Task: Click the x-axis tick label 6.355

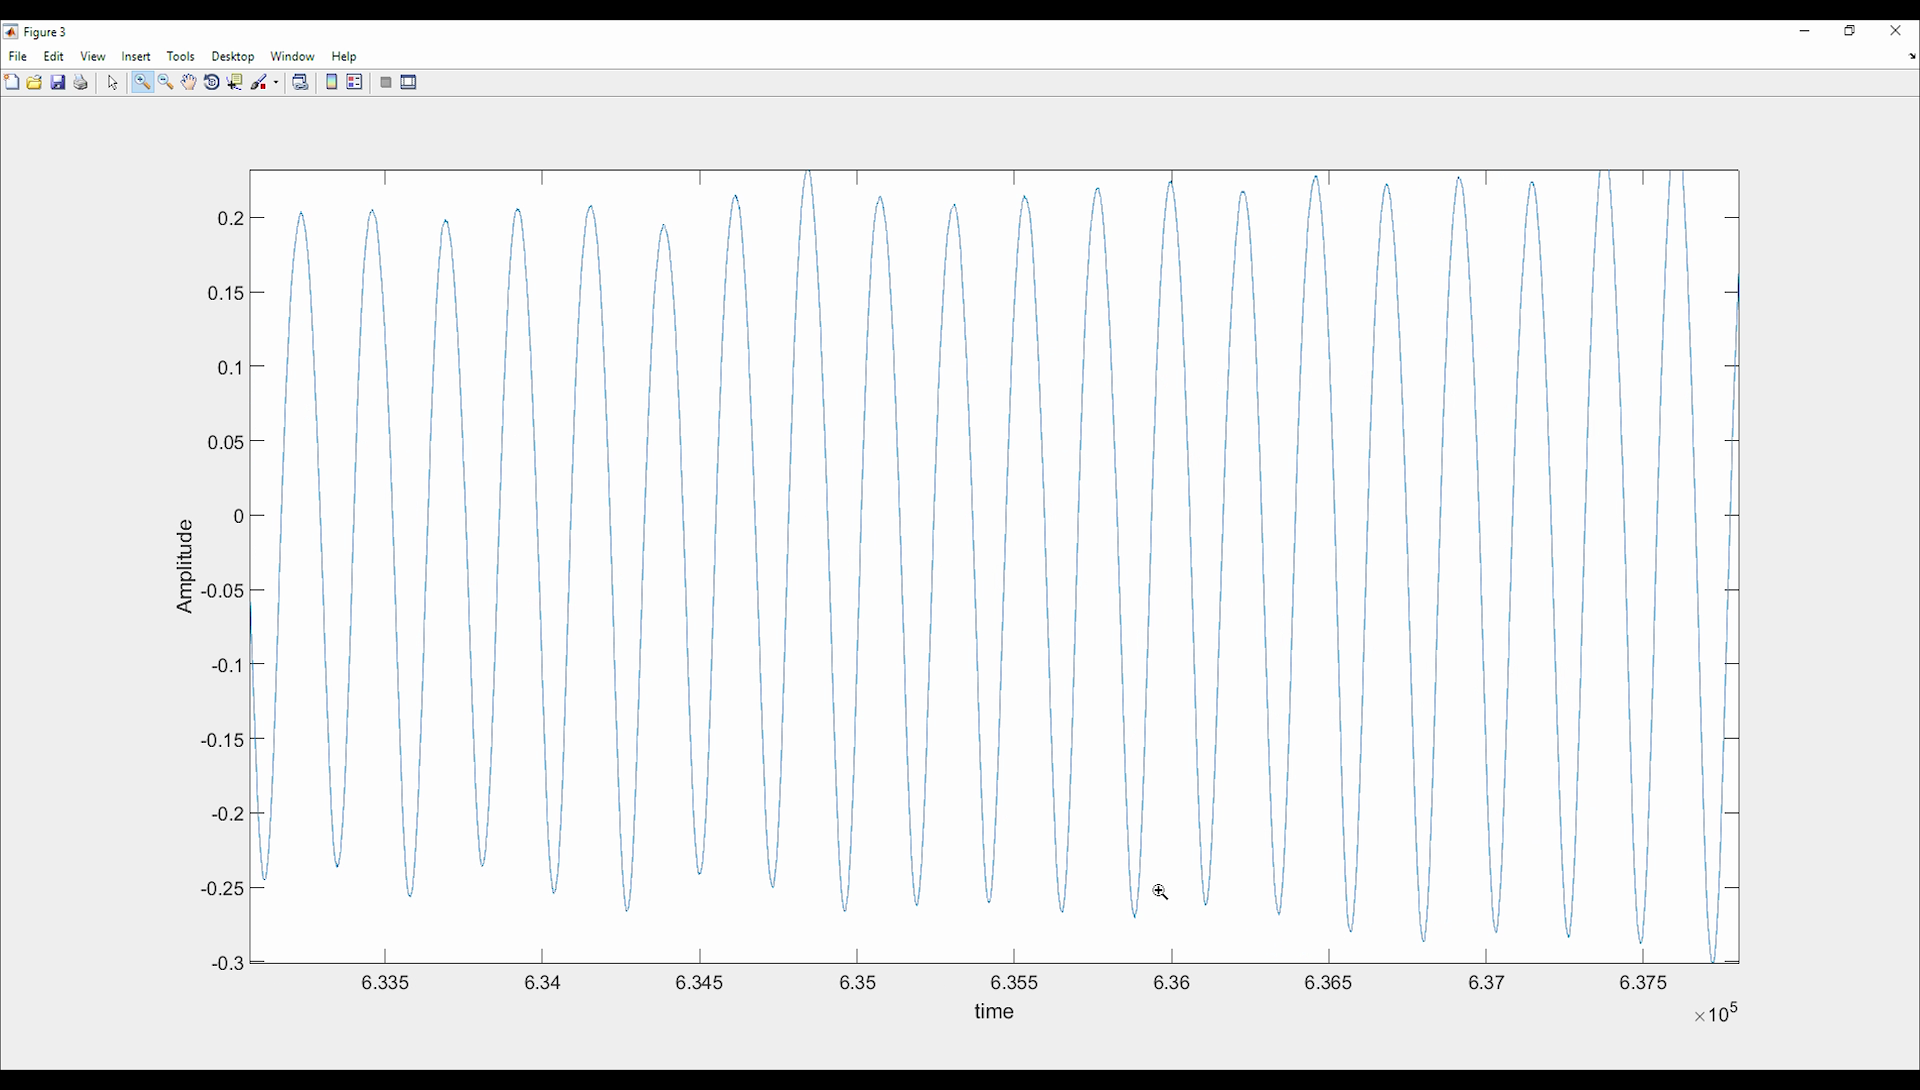Action: coord(1015,983)
